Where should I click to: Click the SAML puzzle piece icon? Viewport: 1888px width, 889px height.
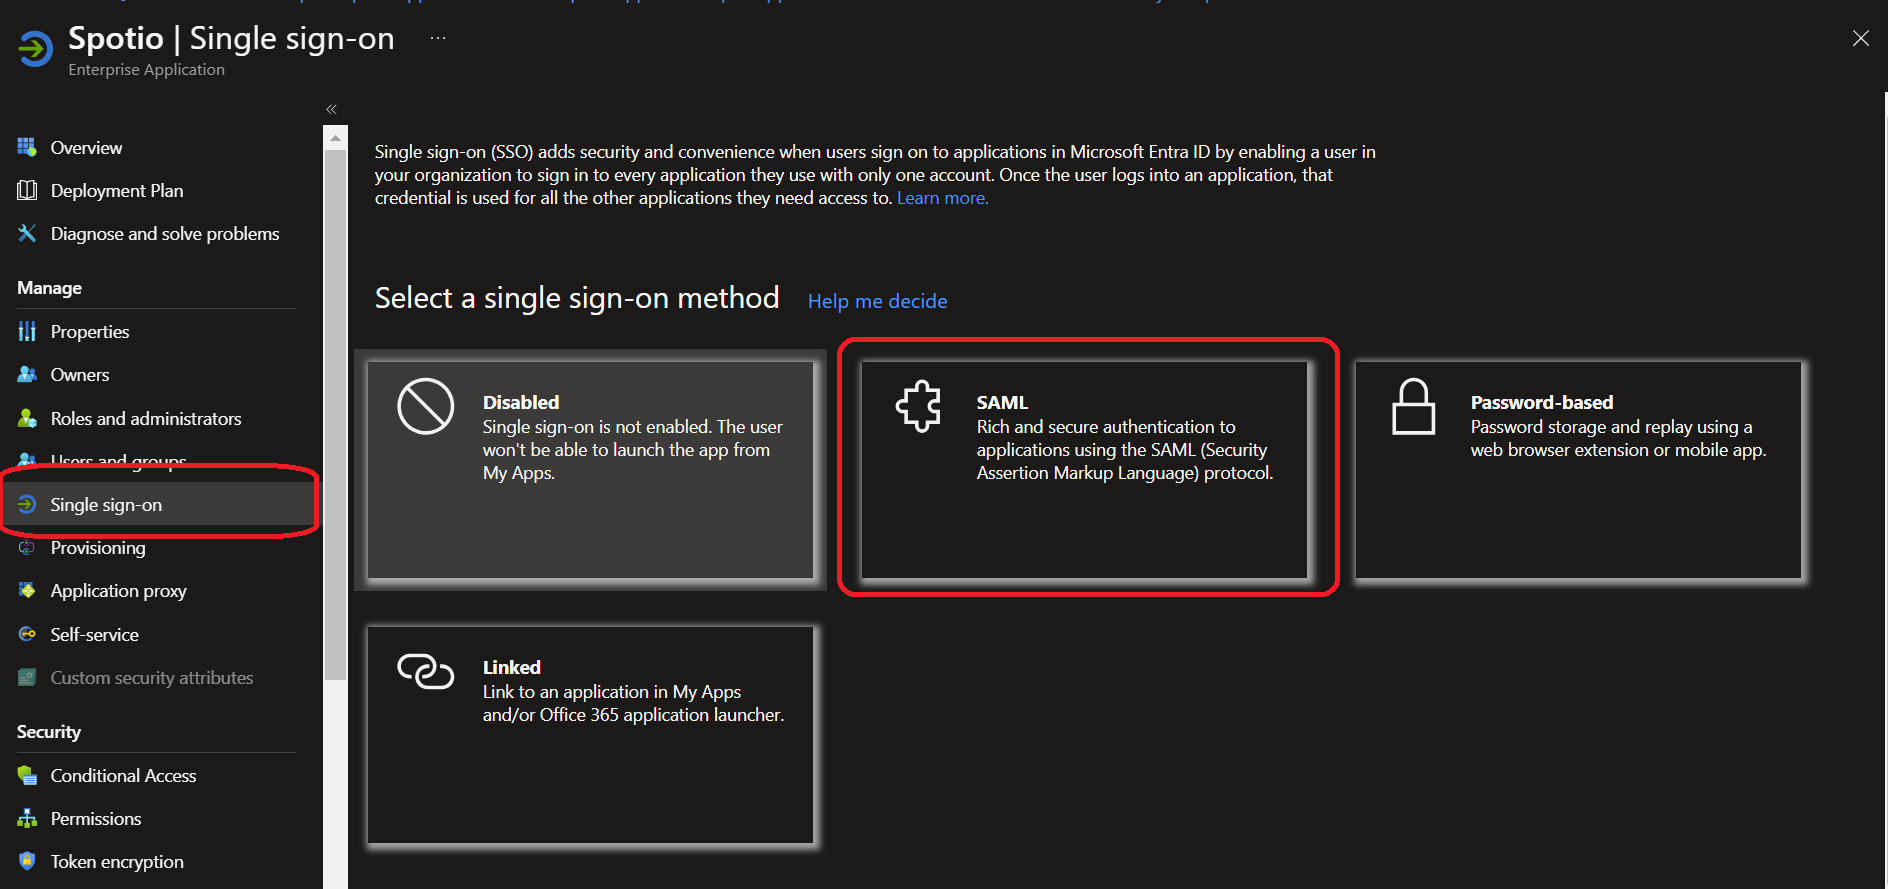coord(918,406)
